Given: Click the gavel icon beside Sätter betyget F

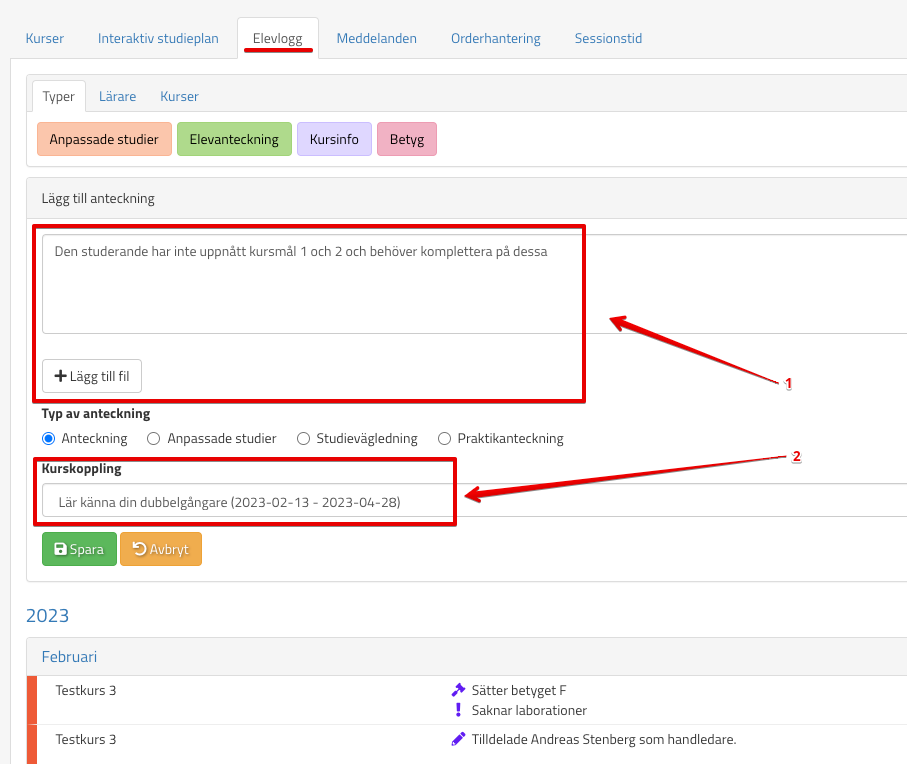Looking at the screenshot, I should click(x=459, y=690).
